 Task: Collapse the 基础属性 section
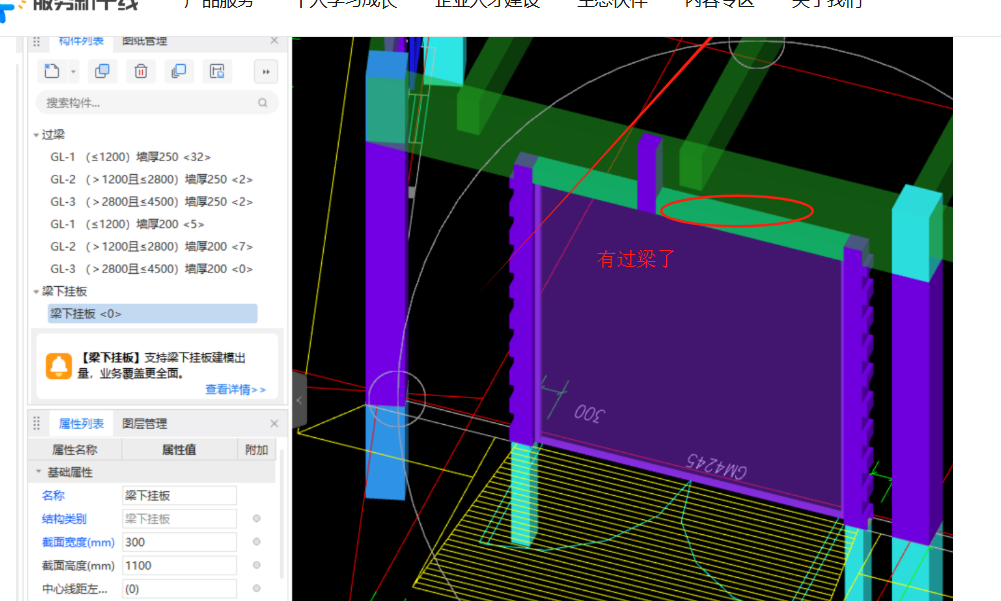(38, 472)
